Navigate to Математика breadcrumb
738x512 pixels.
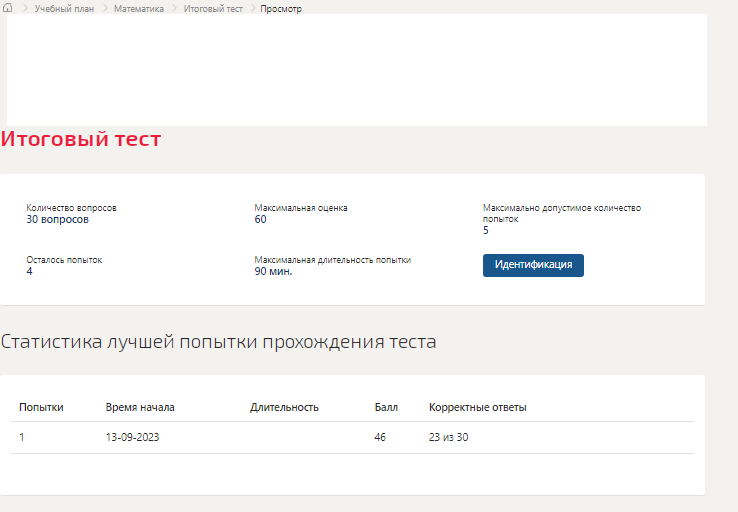(x=139, y=8)
